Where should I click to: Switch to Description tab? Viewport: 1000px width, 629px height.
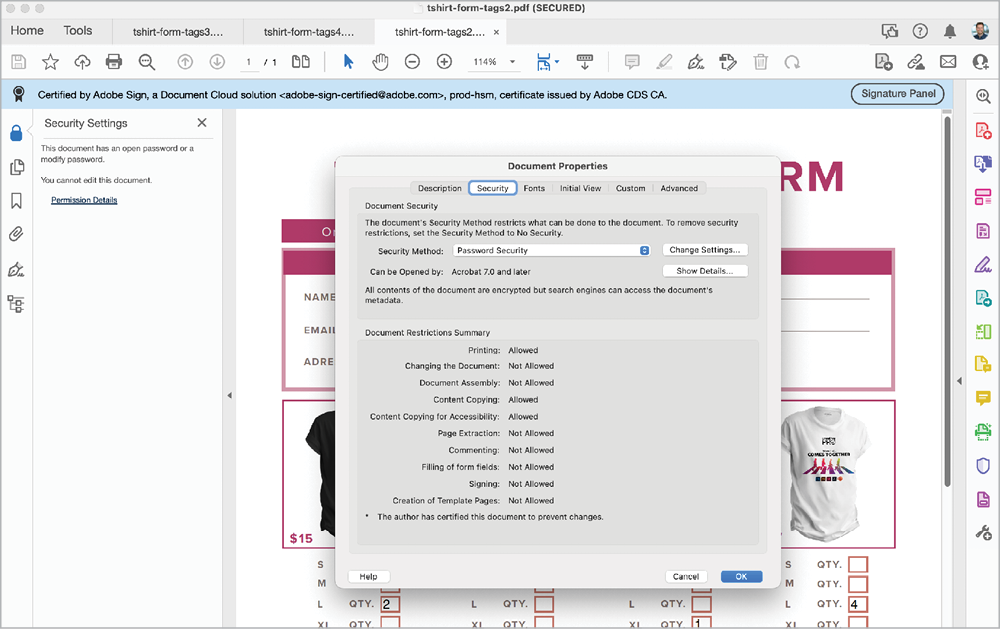(x=439, y=188)
